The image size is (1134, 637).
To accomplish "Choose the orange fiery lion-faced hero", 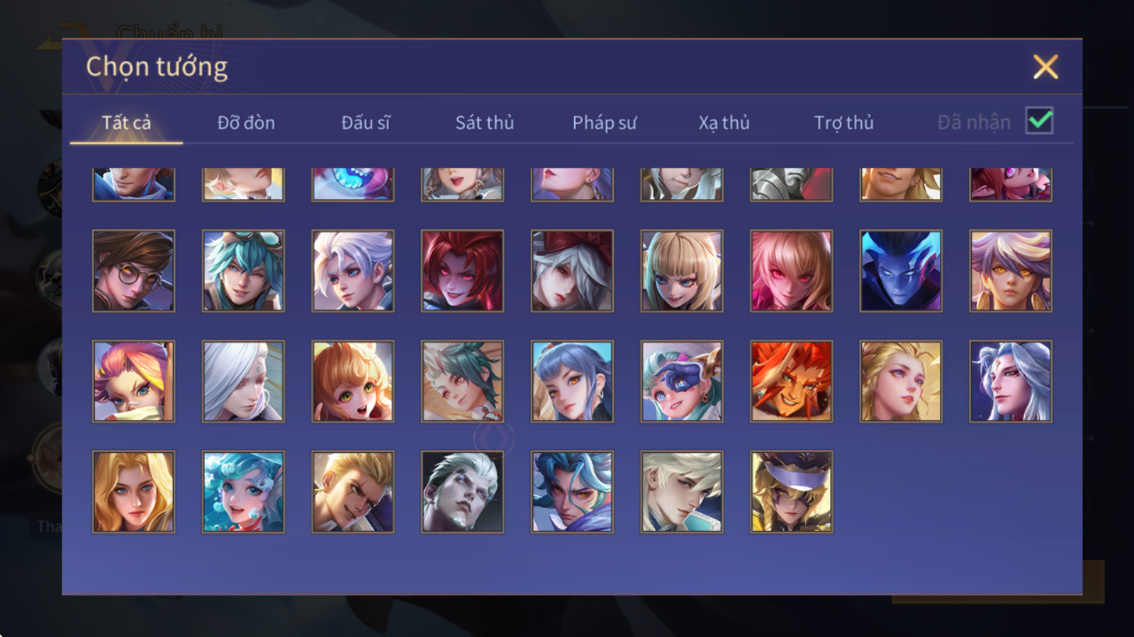I will pos(791,381).
